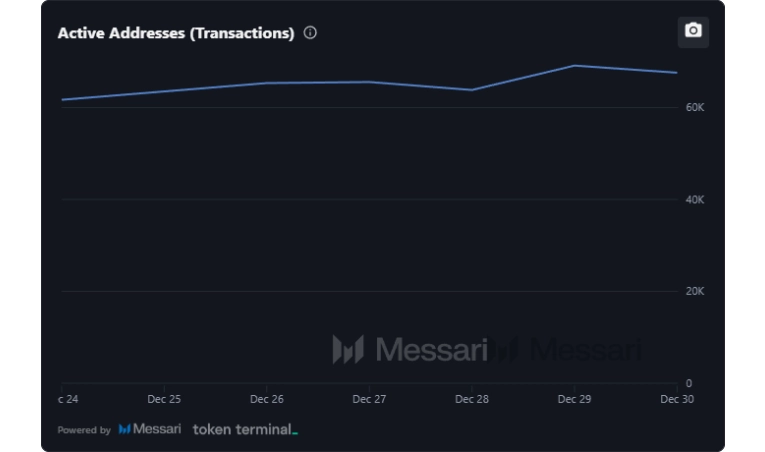Image resolution: width=765 pixels, height=452 pixels.
Task: Click the Dec 25 date label
Action: pyautogui.click(x=164, y=399)
